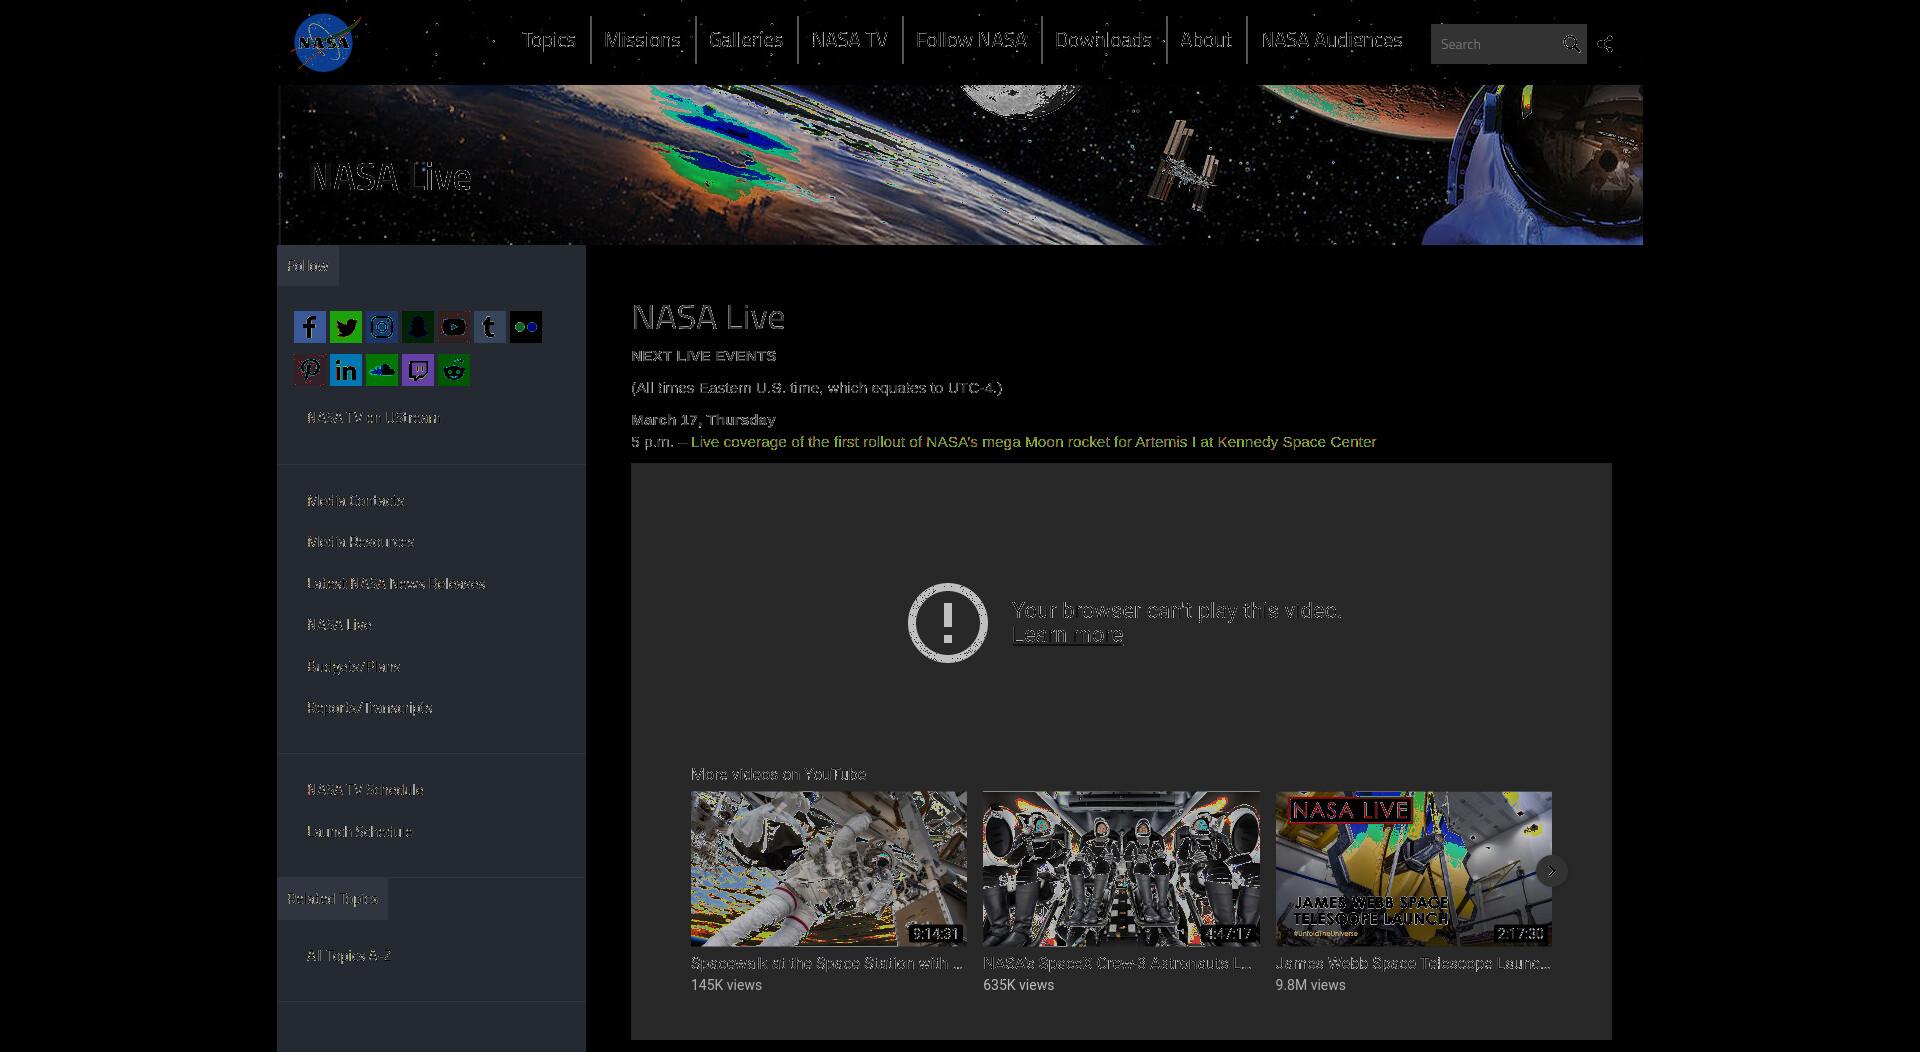Screen dimensions: 1920x1052
Task: Click the James Webb Space Telescope Launch title
Action: point(1413,963)
